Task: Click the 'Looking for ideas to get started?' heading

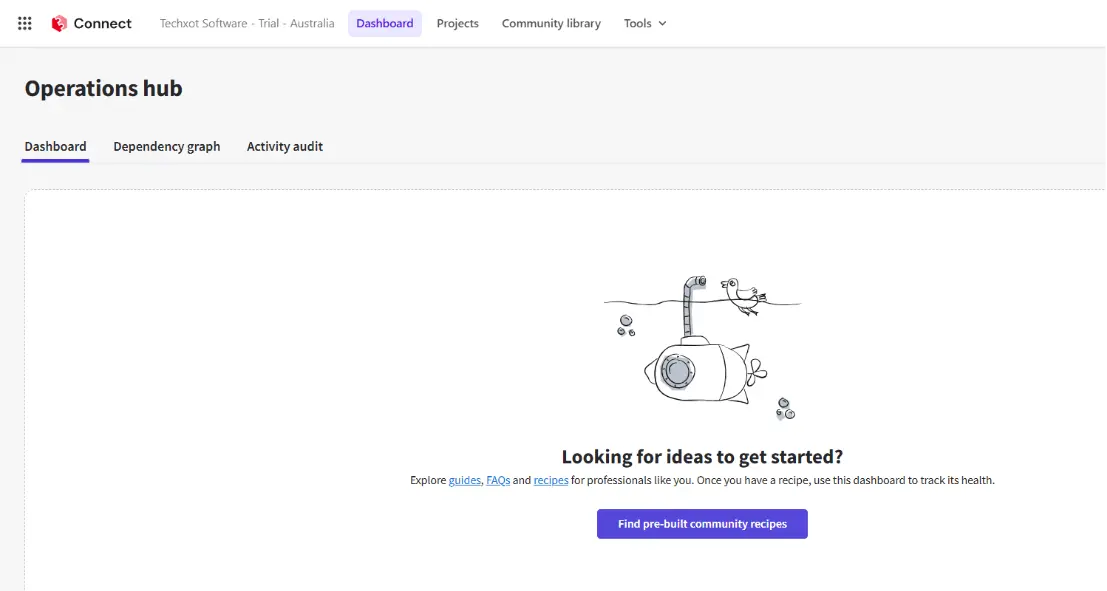Action: [702, 457]
